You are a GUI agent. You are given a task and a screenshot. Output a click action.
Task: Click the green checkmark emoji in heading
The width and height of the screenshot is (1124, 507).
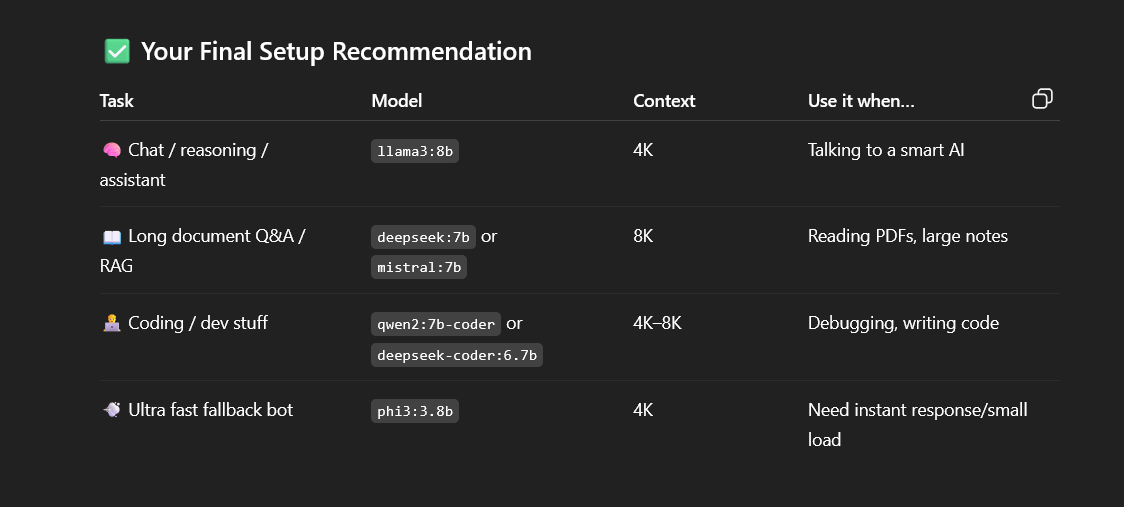117,51
